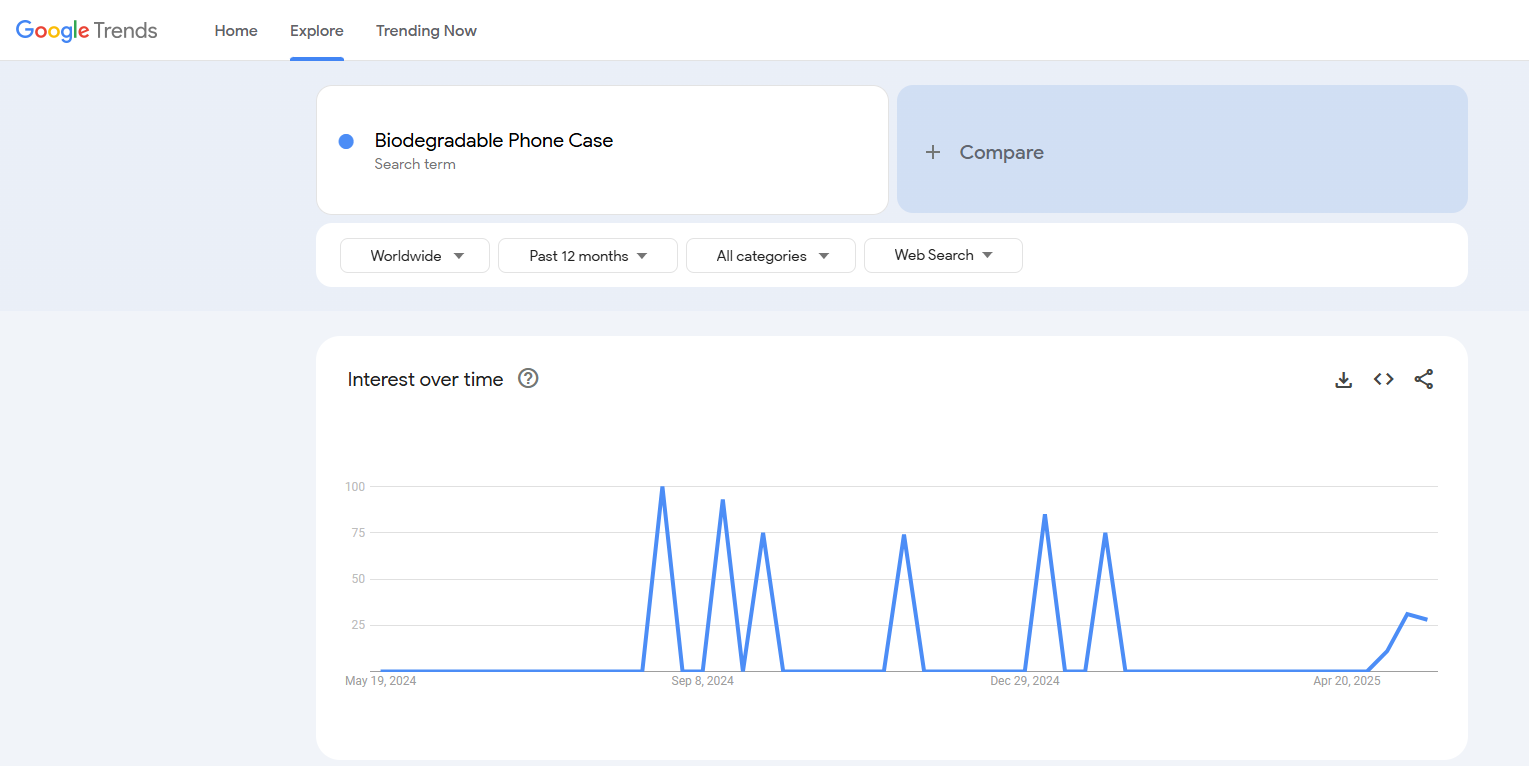Open the Google Trends logo home link
Viewport: 1529px width, 766px height.
point(87,31)
